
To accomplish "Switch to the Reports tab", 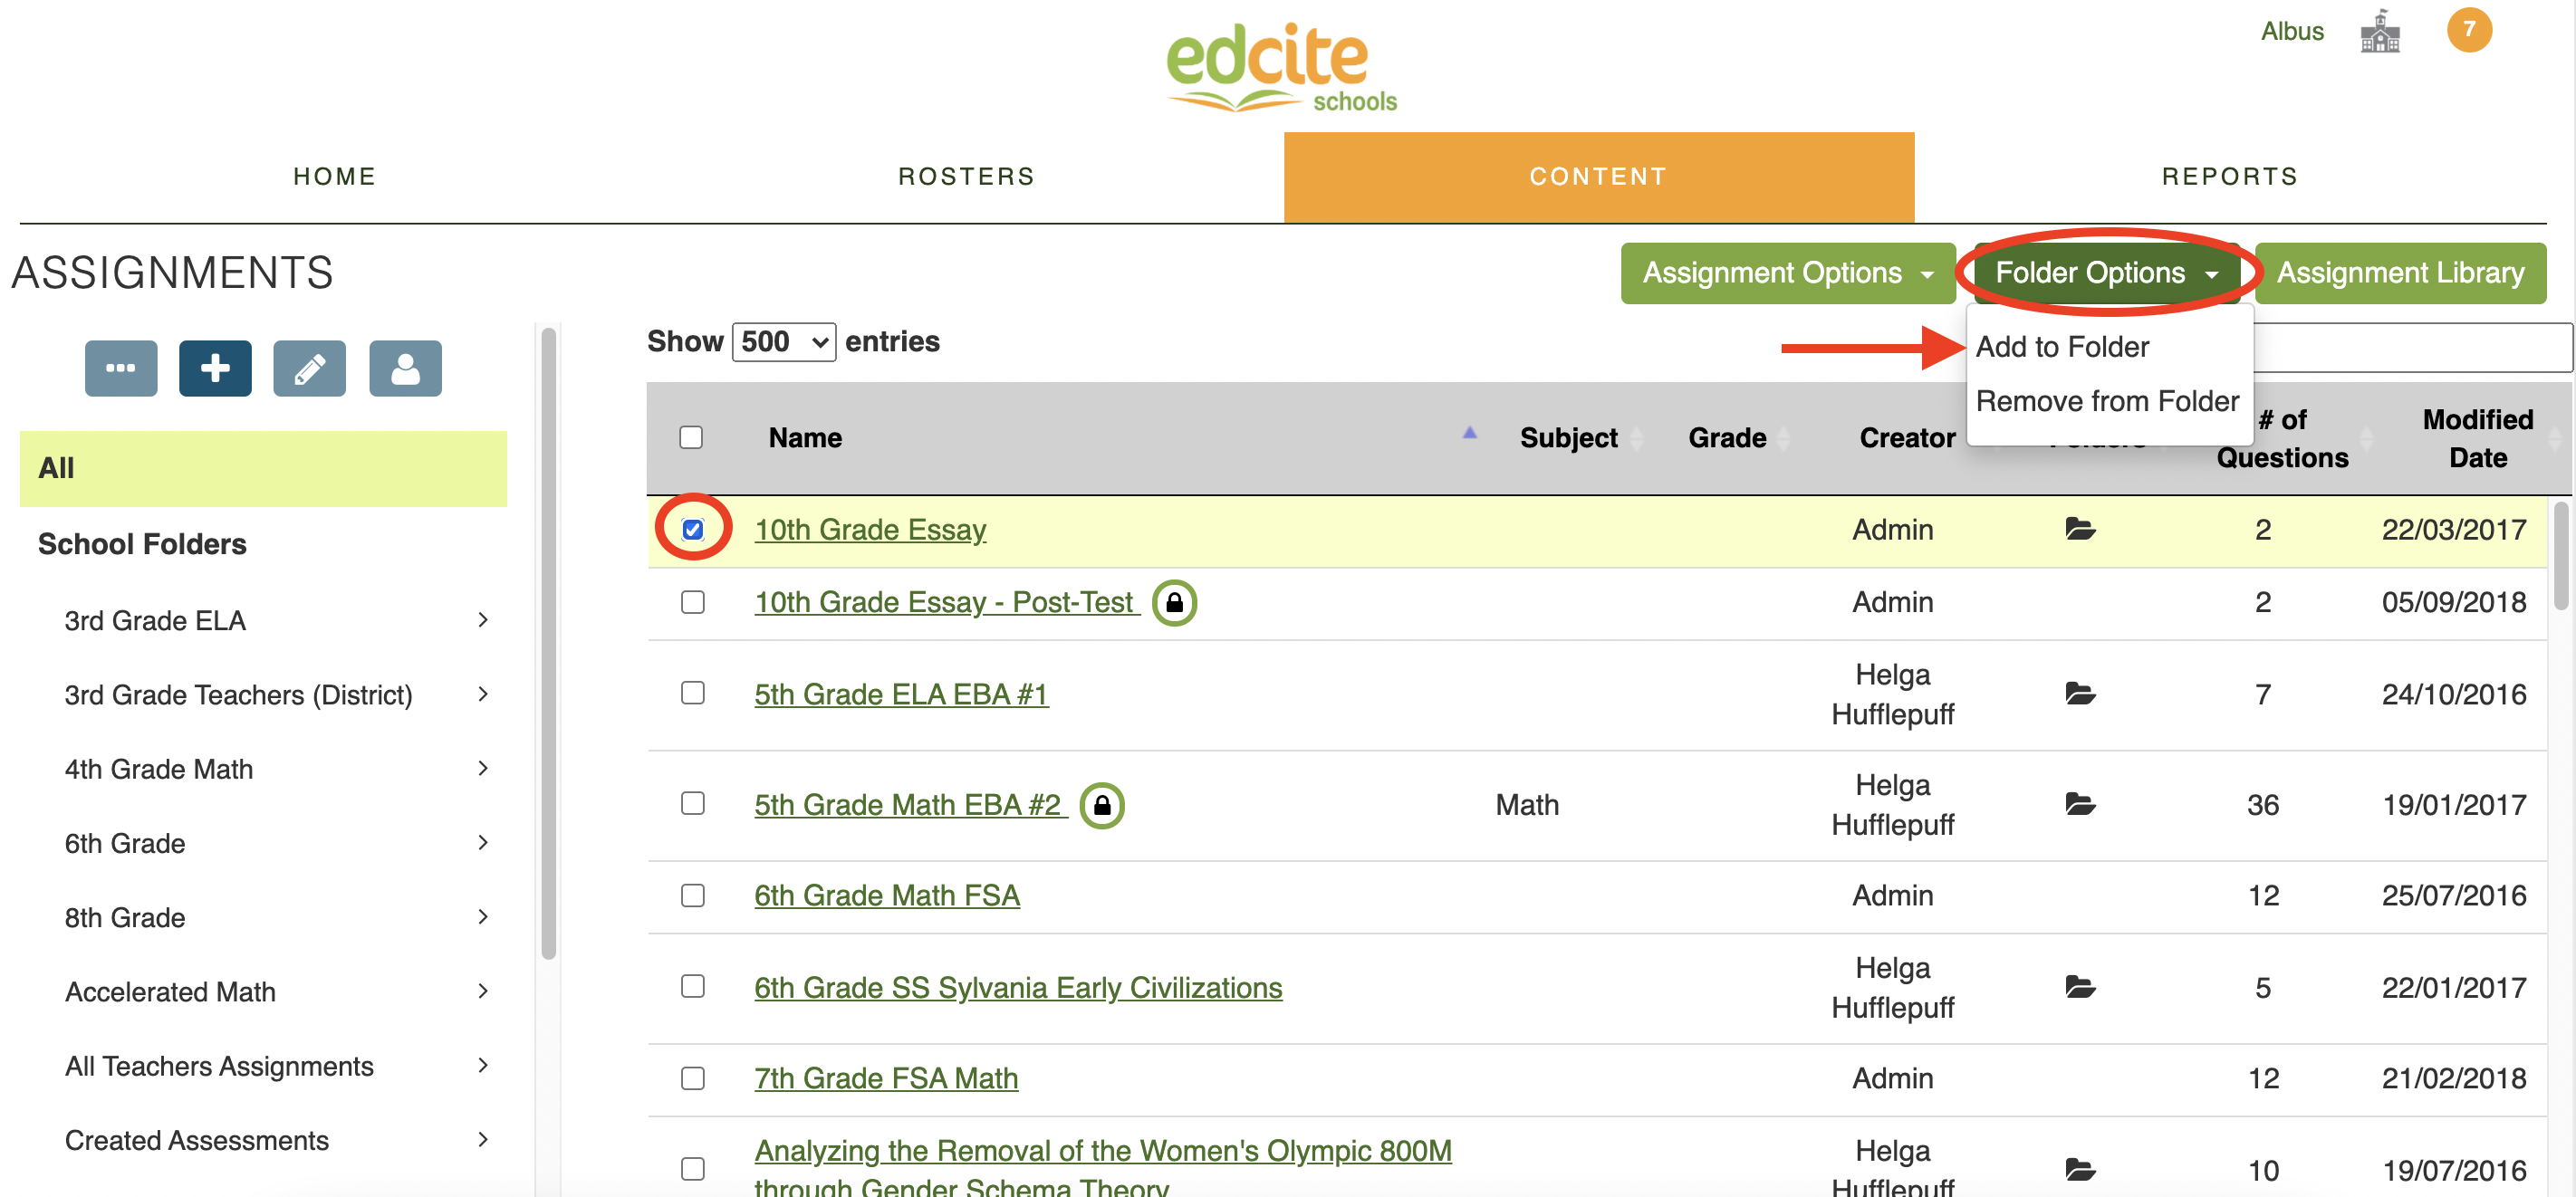I will pyautogui.click(x=2229, y=177).
